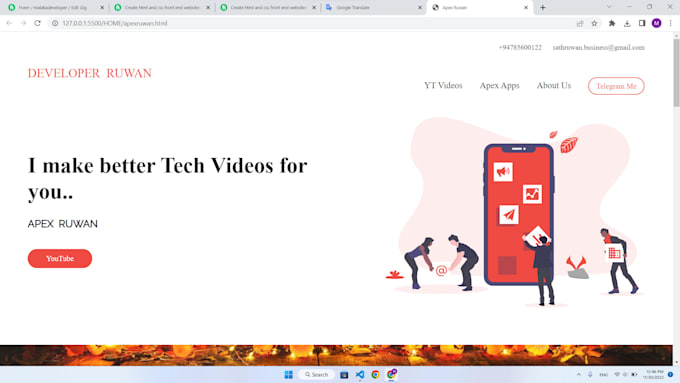680x383 pixels.
Task: Click the page vertical scrollbar thumb
Action: [676, 72]
